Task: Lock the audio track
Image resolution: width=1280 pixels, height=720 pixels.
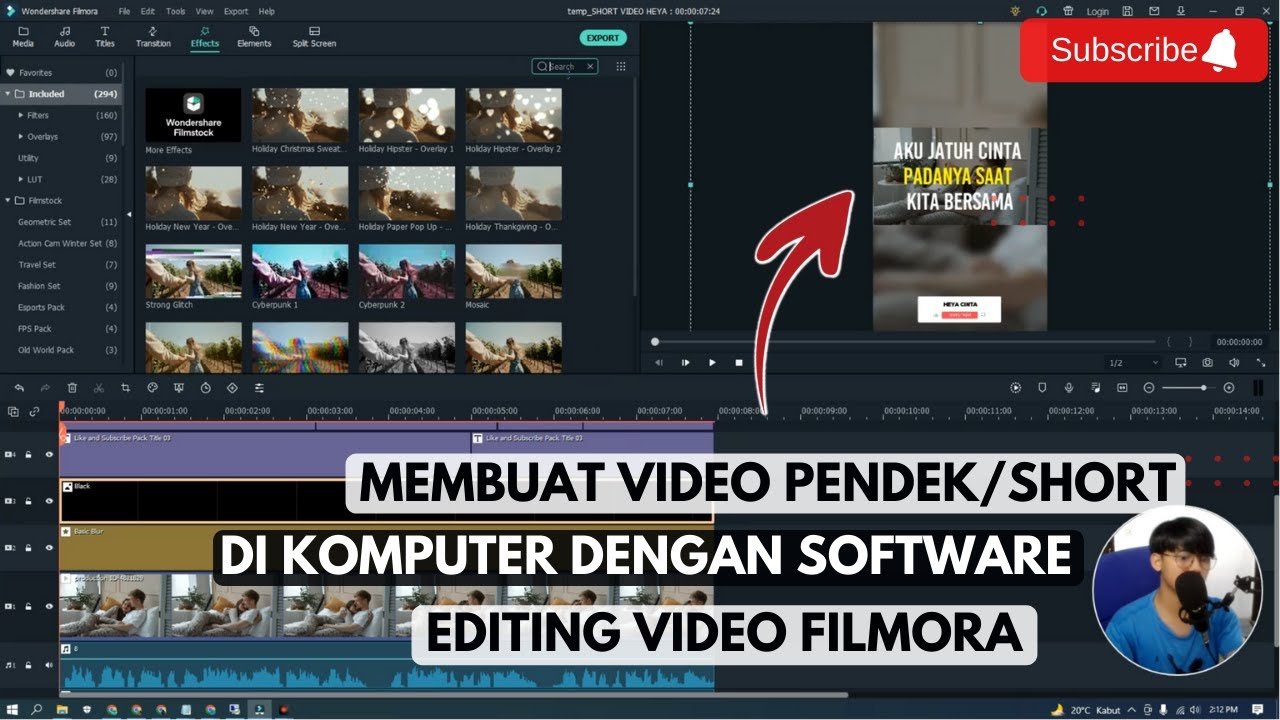Action: click(29, 664)
